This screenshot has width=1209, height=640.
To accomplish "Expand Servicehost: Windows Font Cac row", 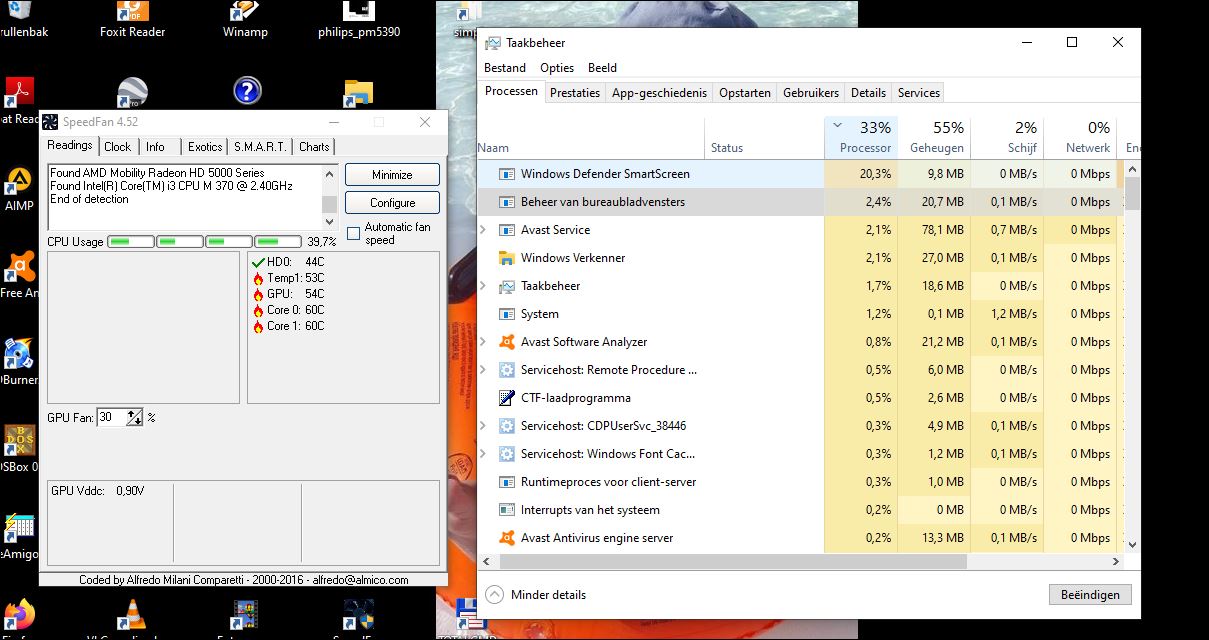I will click(x=485, y=454).
